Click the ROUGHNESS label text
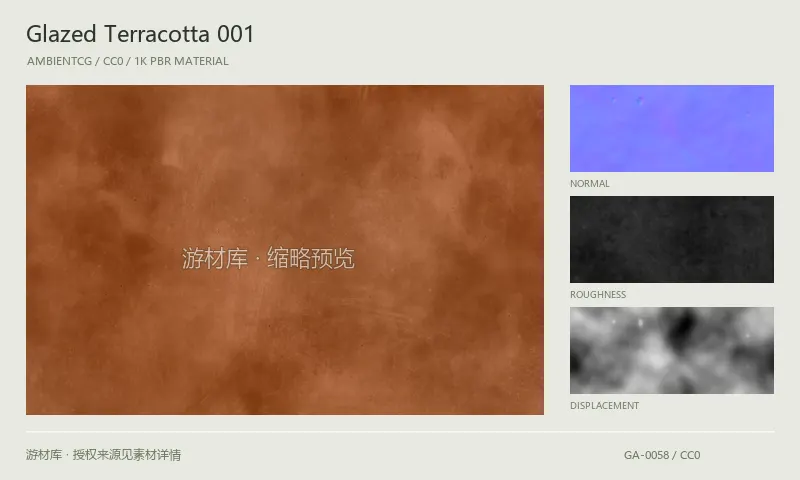 (x=598, y=295)
